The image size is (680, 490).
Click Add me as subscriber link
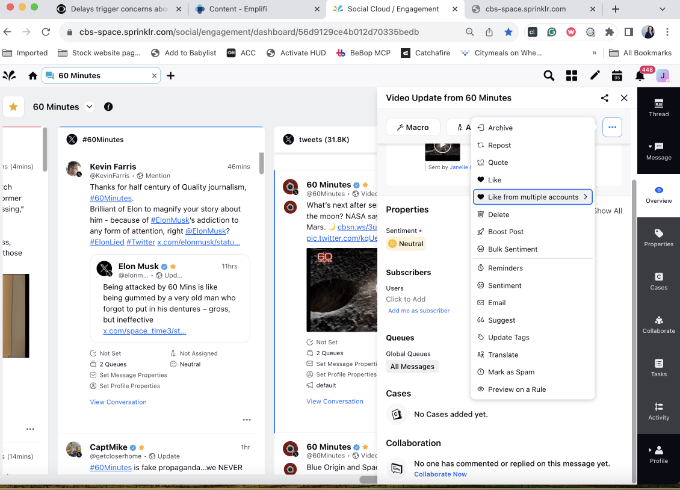pyautogui.click(x=418, y=310)
